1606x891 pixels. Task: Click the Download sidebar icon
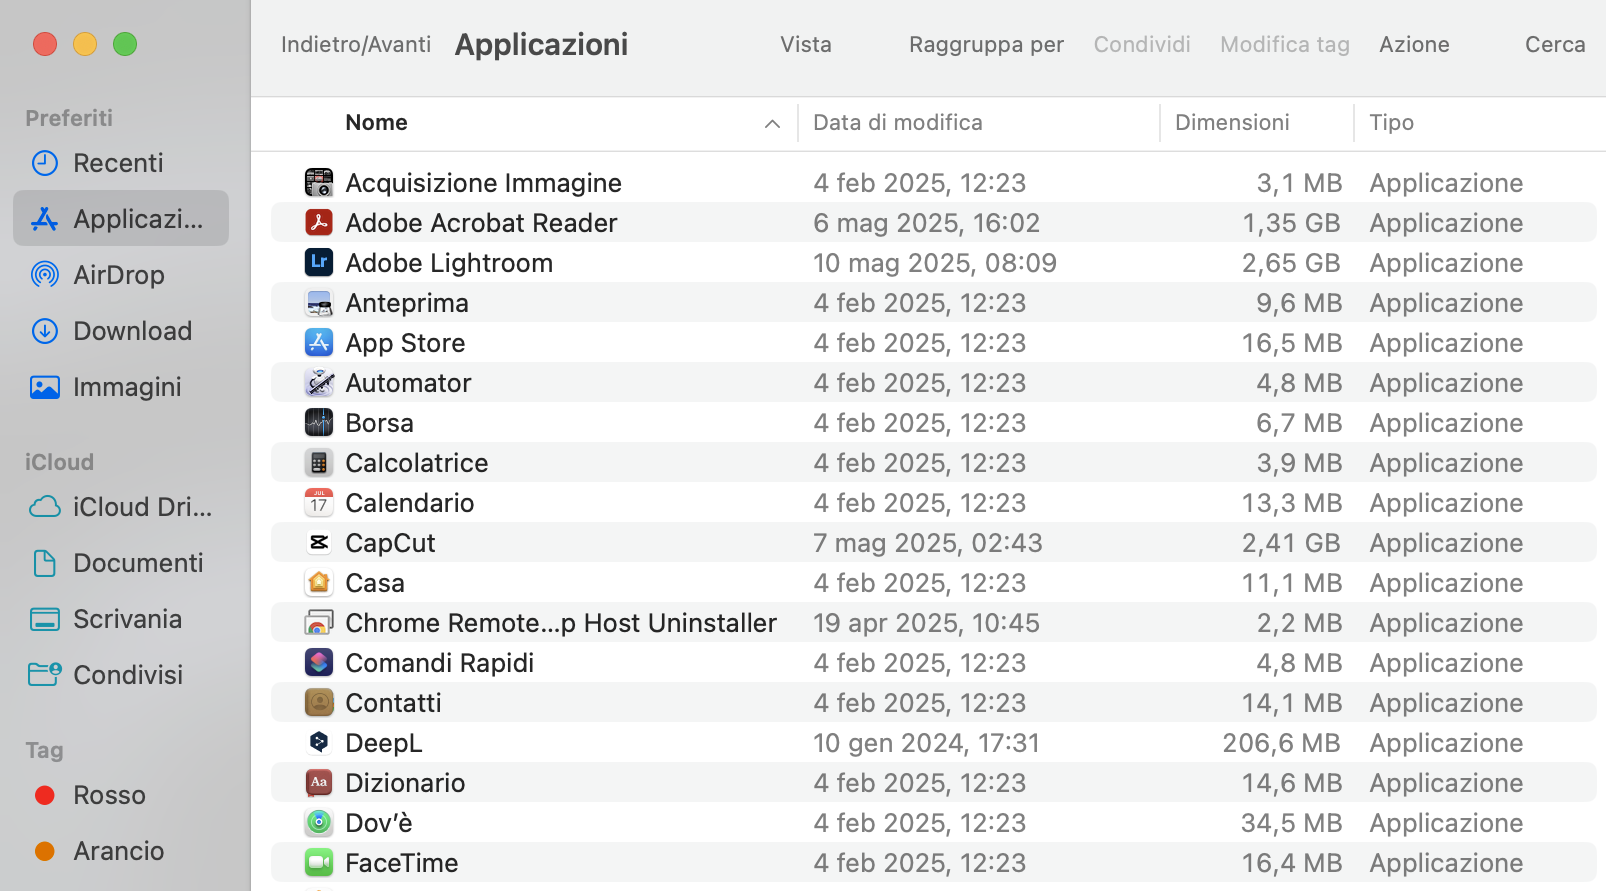(x=44, y=330)
